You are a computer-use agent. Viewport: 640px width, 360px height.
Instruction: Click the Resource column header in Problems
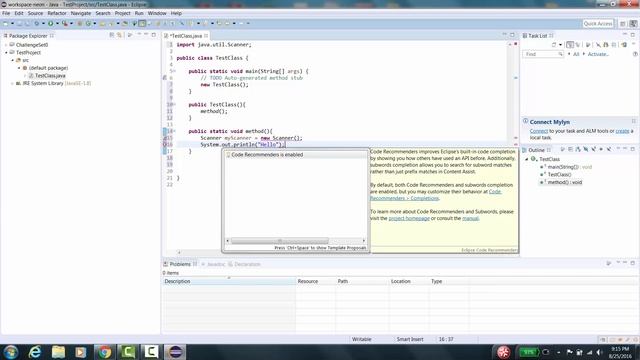point(316,281)
